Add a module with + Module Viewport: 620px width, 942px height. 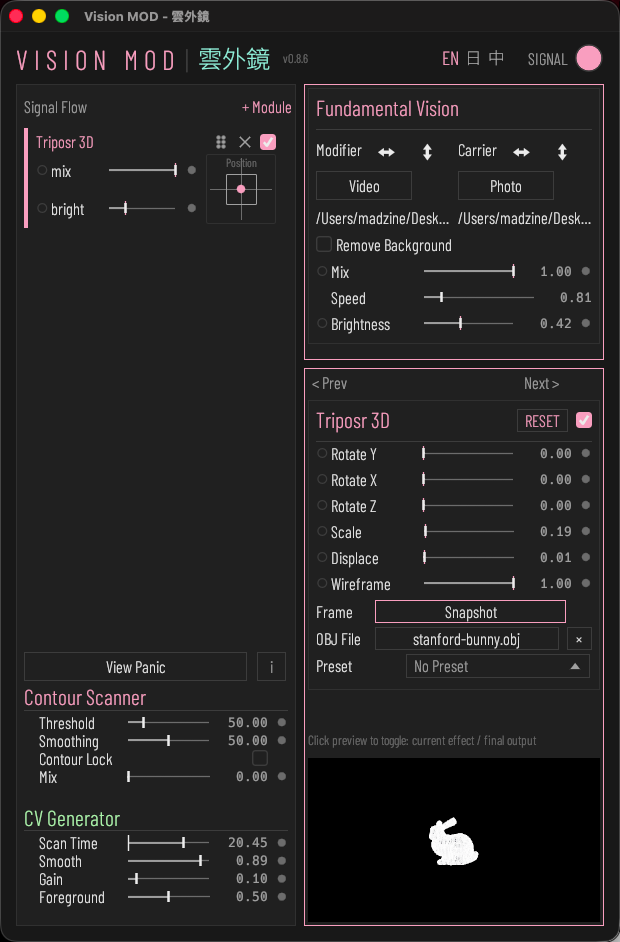point(266,108)
